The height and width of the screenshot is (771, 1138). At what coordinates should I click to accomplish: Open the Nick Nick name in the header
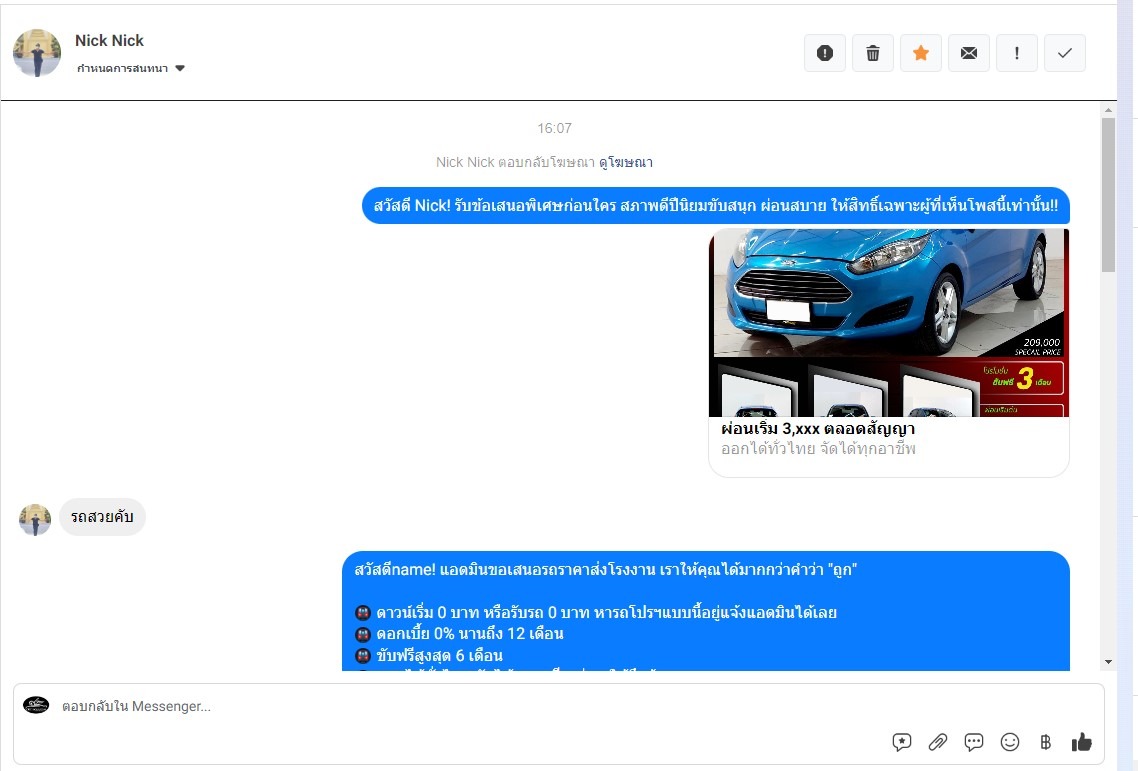tap(109, 41)
